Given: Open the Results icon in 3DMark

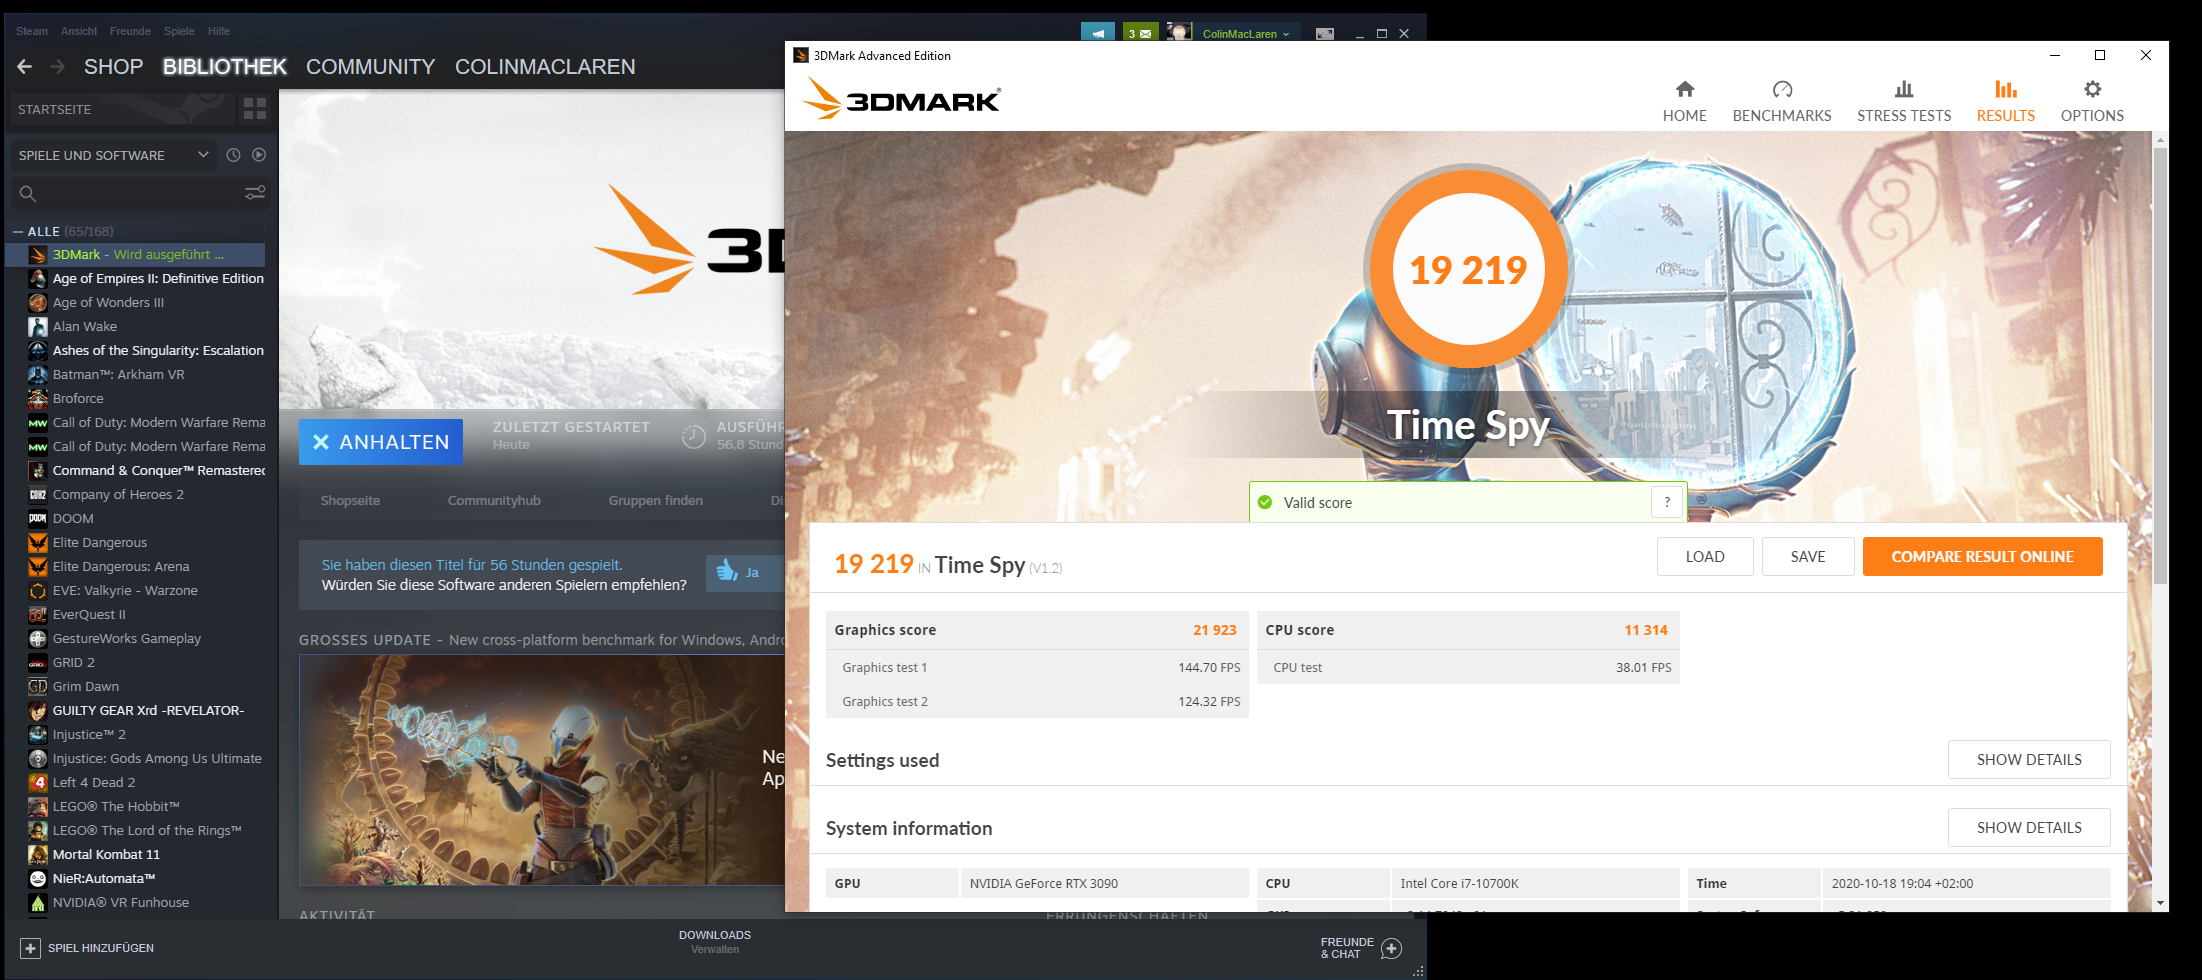Looking at the screenshot, I should (2006, 89).
